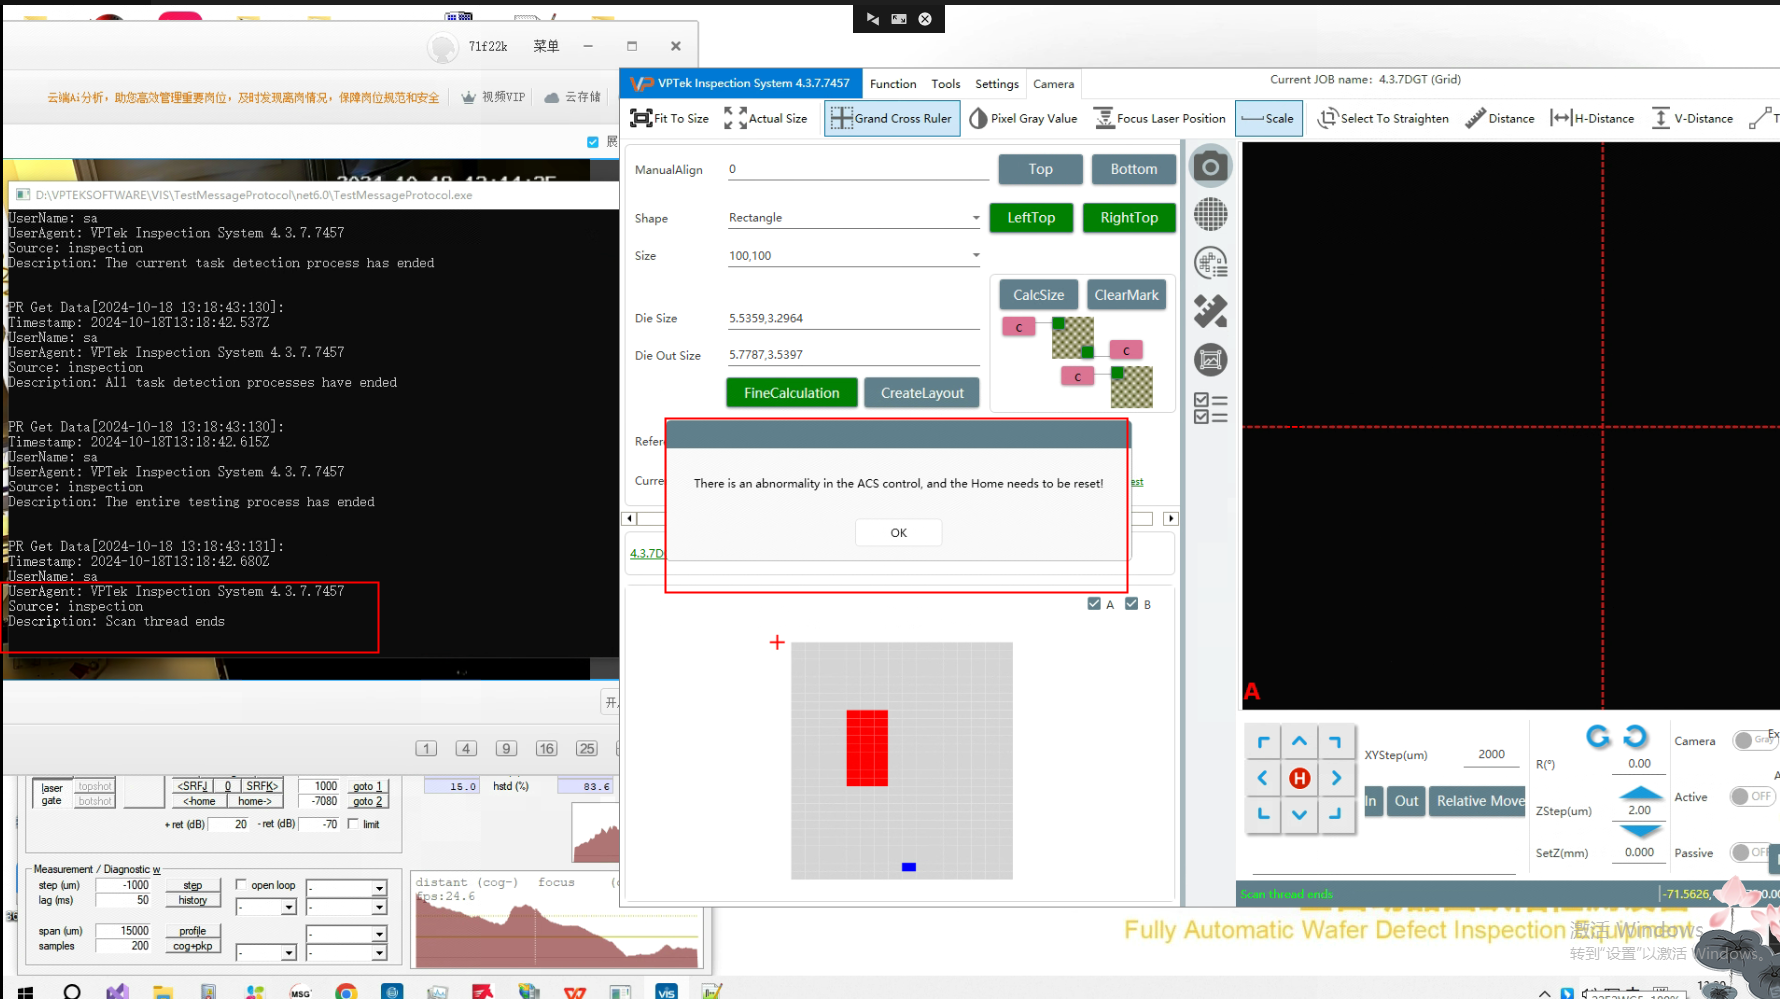Image resolution: width=1780 pixels, height=999 pixels.
Task: Click the CalcSize button
Action: [x=1038, y=295]
